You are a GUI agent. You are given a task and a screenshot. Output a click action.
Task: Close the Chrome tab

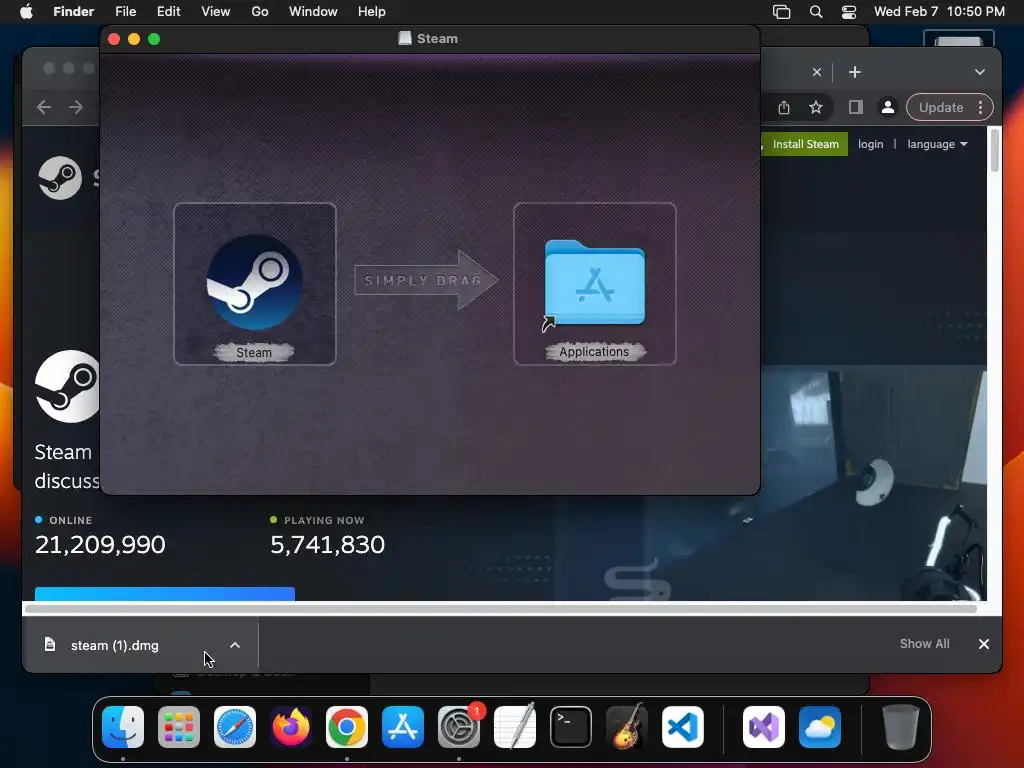(817, 72)
